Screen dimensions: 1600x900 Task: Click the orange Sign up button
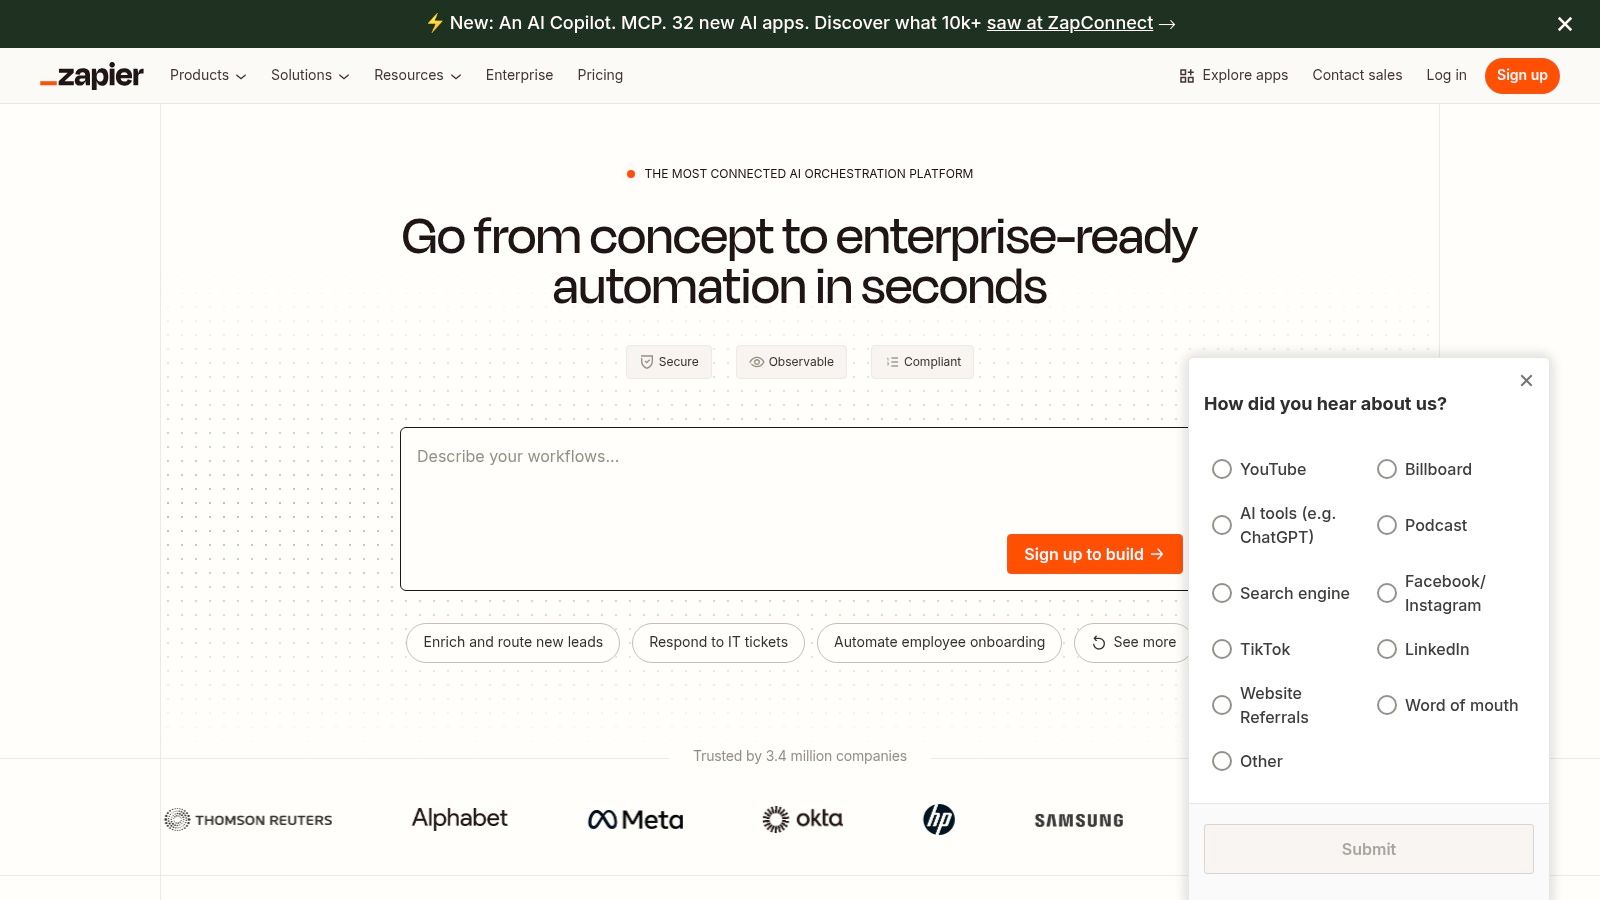pos(1522,76)
